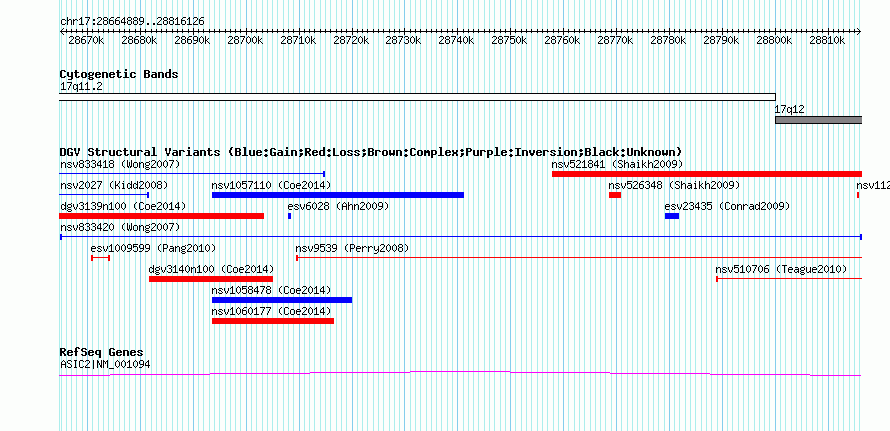Open nsv1058478 (Coe2014) label
The width and height of the screenshot is (890, 431).
point(271,291)
